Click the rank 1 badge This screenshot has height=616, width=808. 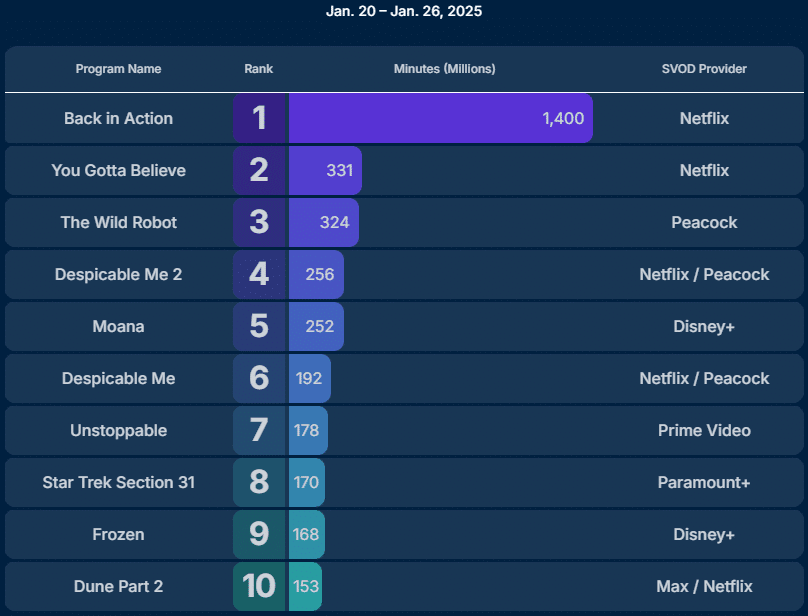click(x=260, y=118)
